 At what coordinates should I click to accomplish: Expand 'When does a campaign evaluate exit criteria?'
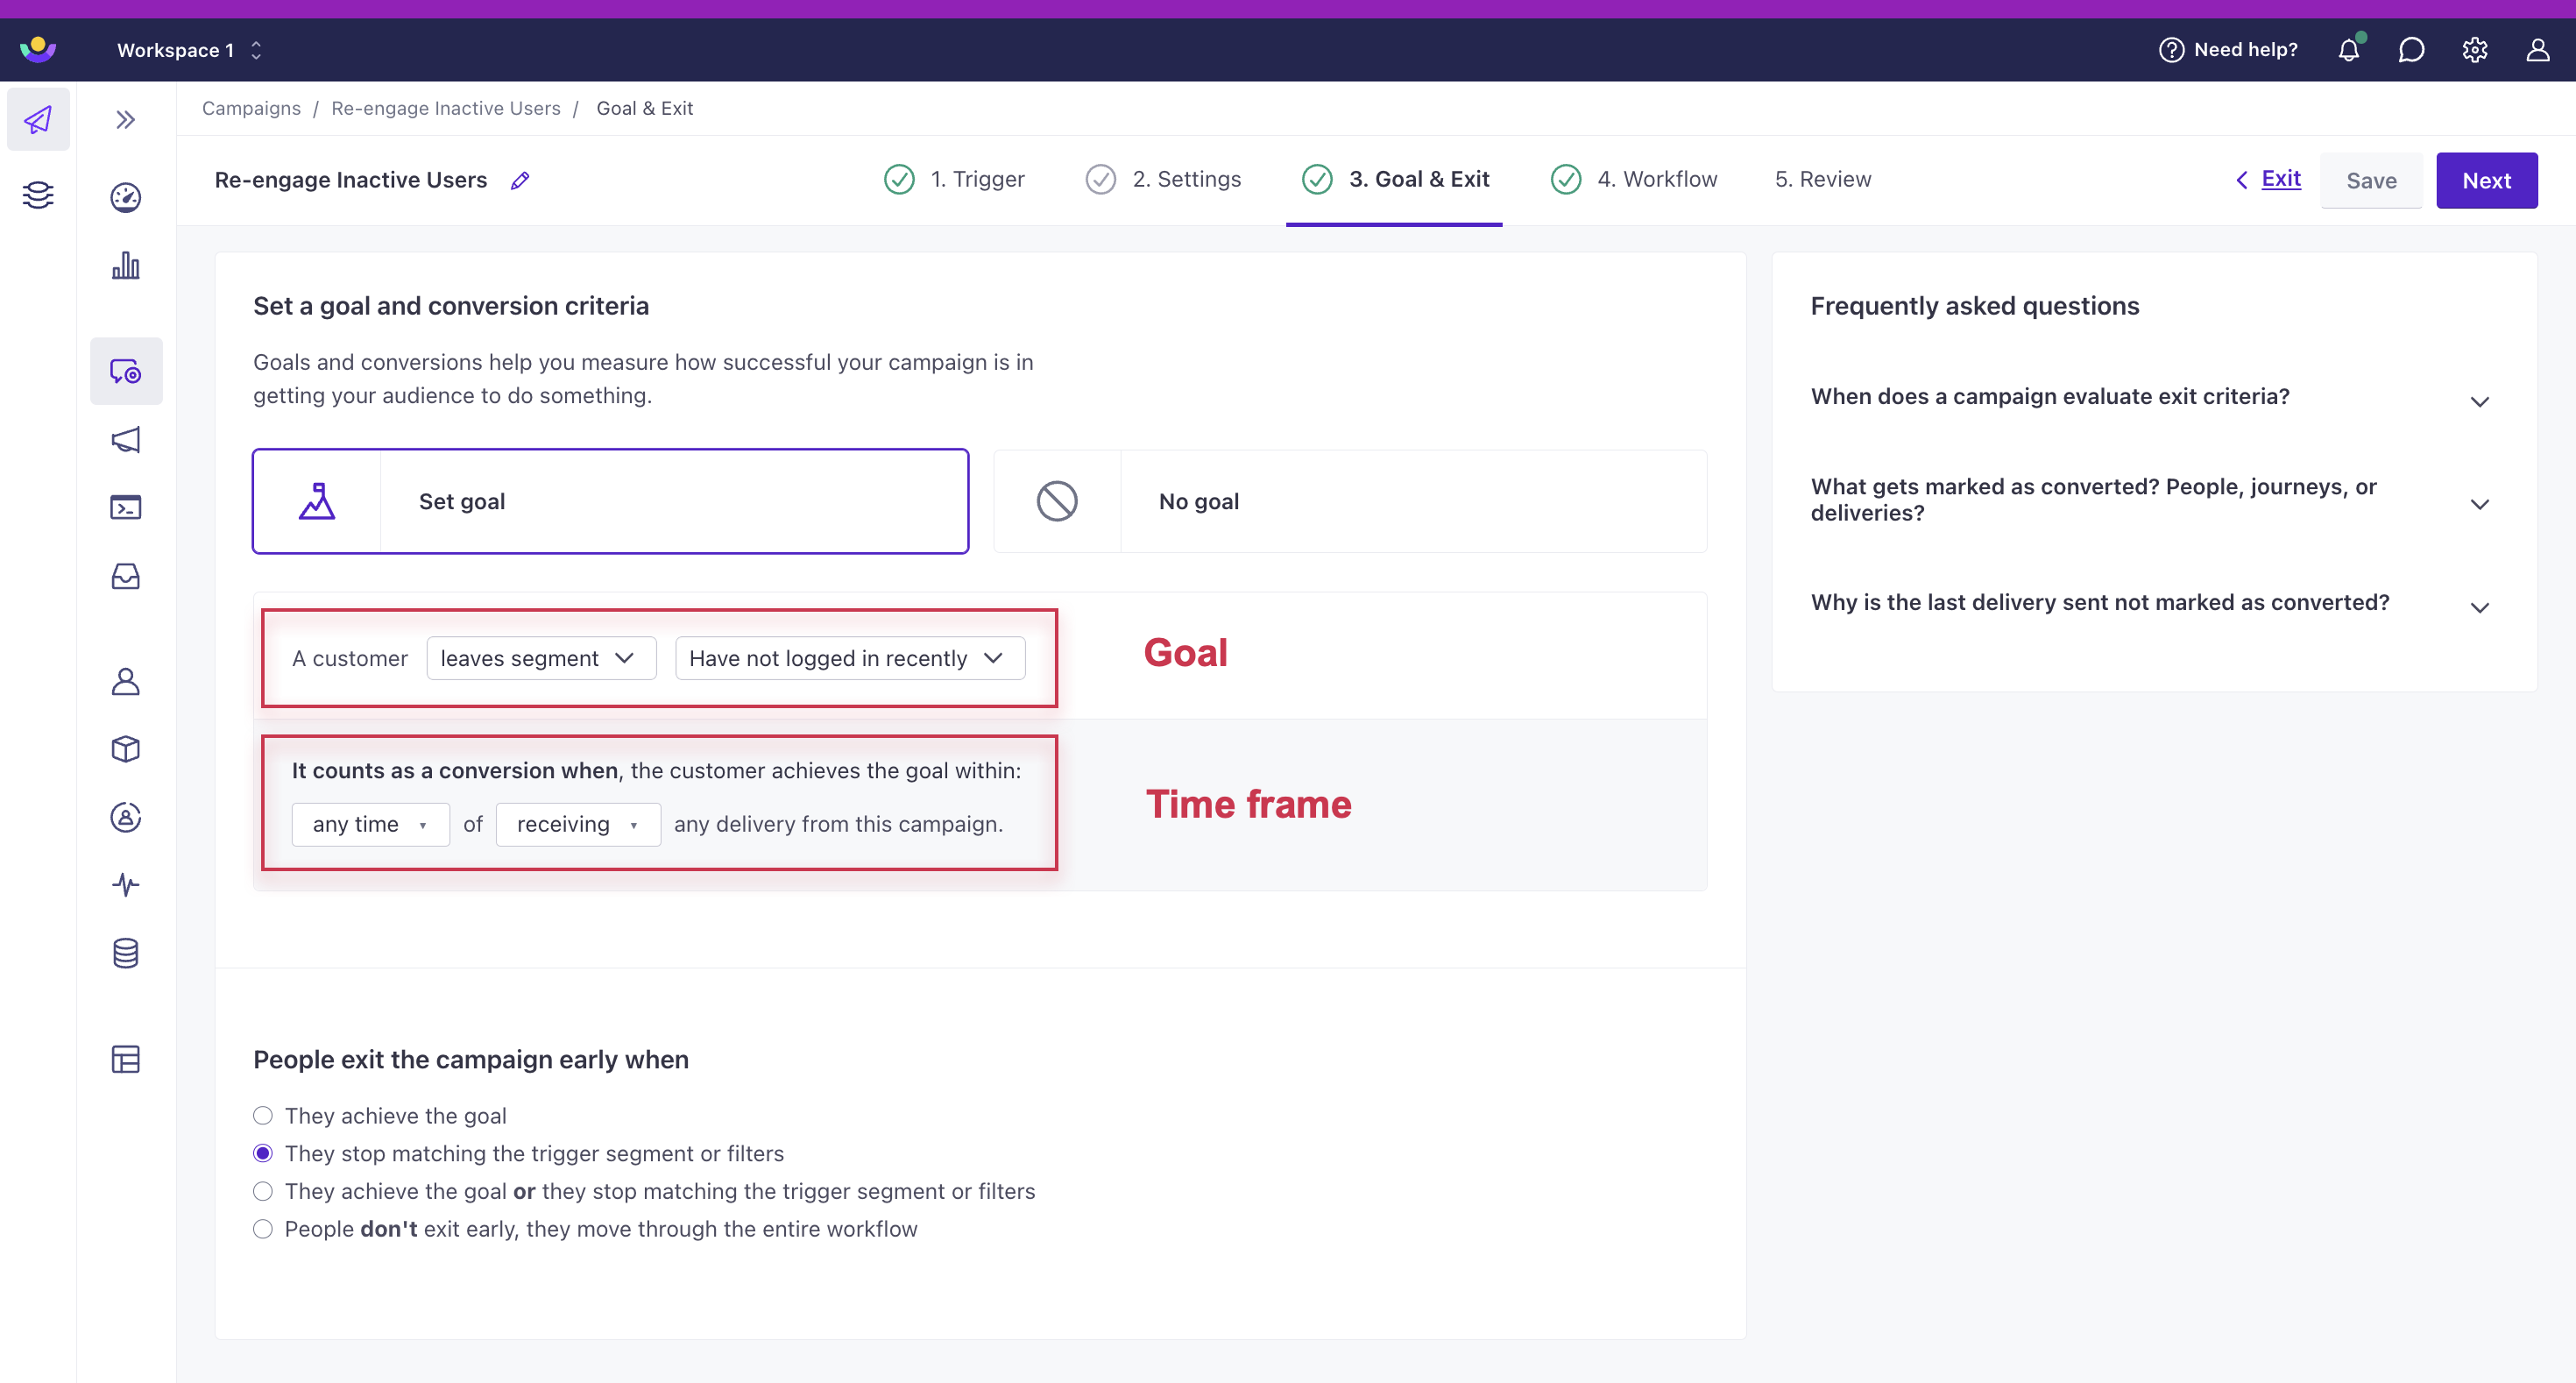pyautogui.click(x=2152, y=397)
